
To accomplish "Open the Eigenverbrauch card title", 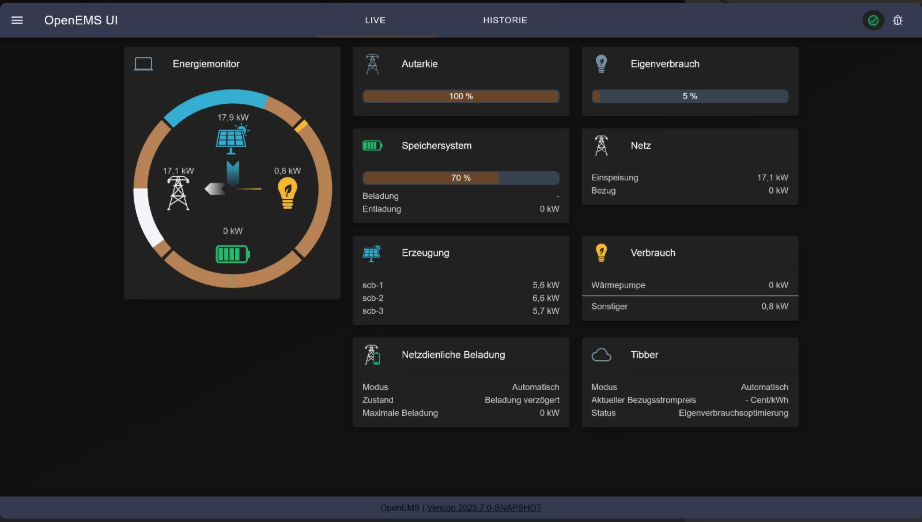I will pos(665,64).
